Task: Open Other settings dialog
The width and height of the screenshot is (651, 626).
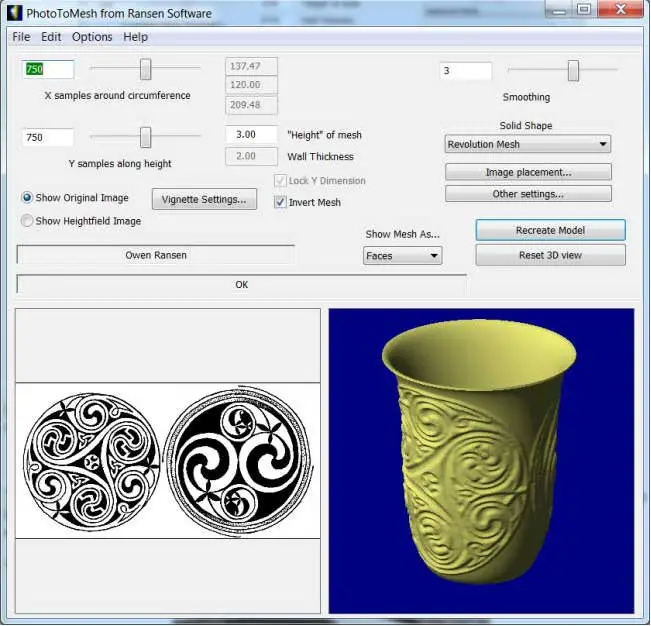Action: [527, 194]
